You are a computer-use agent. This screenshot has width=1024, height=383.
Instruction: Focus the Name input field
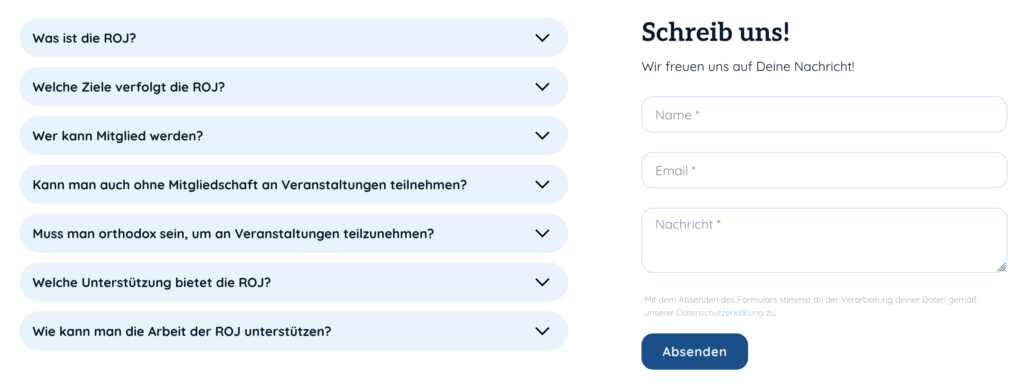[x=824, y=114]
